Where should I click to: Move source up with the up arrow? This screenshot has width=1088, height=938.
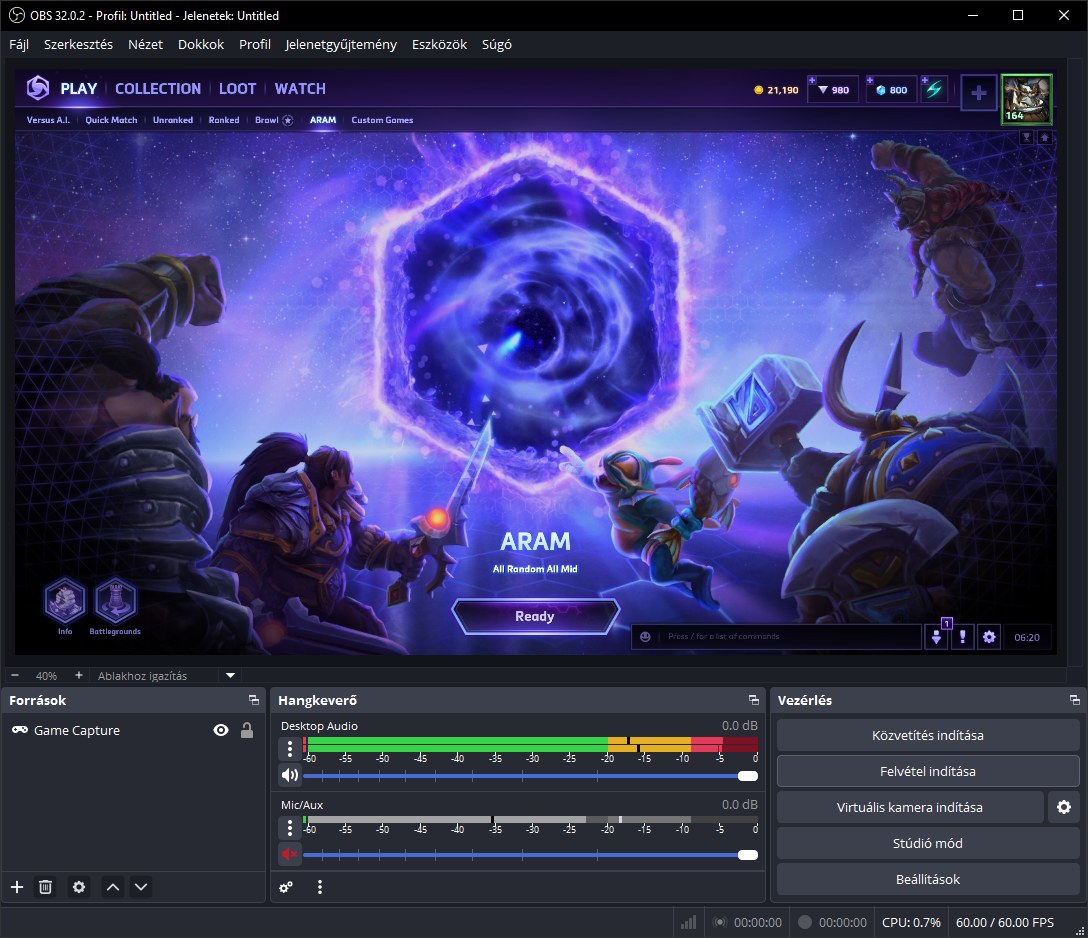point(113,887)
